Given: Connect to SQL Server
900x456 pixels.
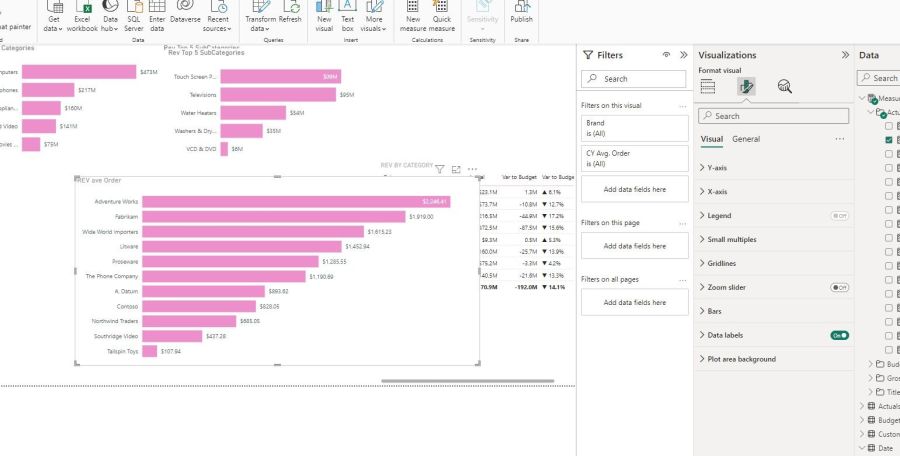Looking at the screenshot, I should click(x=134, y=16).
